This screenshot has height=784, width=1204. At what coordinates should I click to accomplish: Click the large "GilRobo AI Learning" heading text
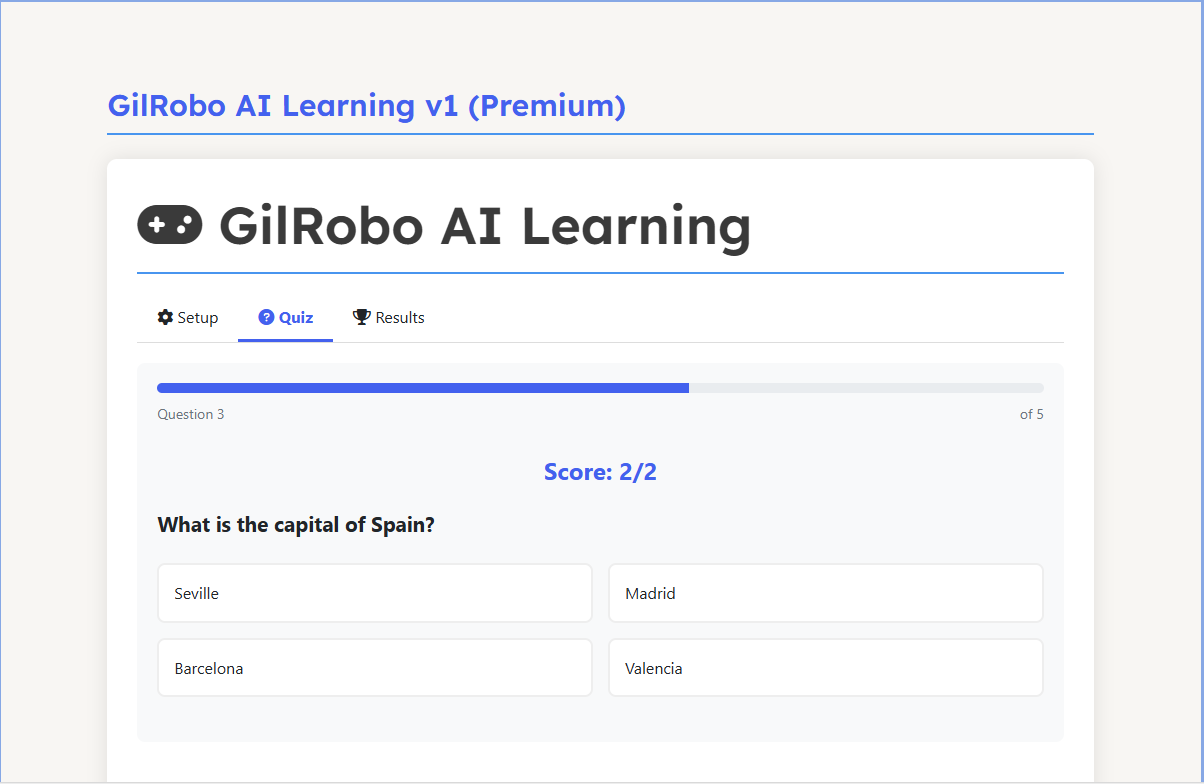(485, 226)
